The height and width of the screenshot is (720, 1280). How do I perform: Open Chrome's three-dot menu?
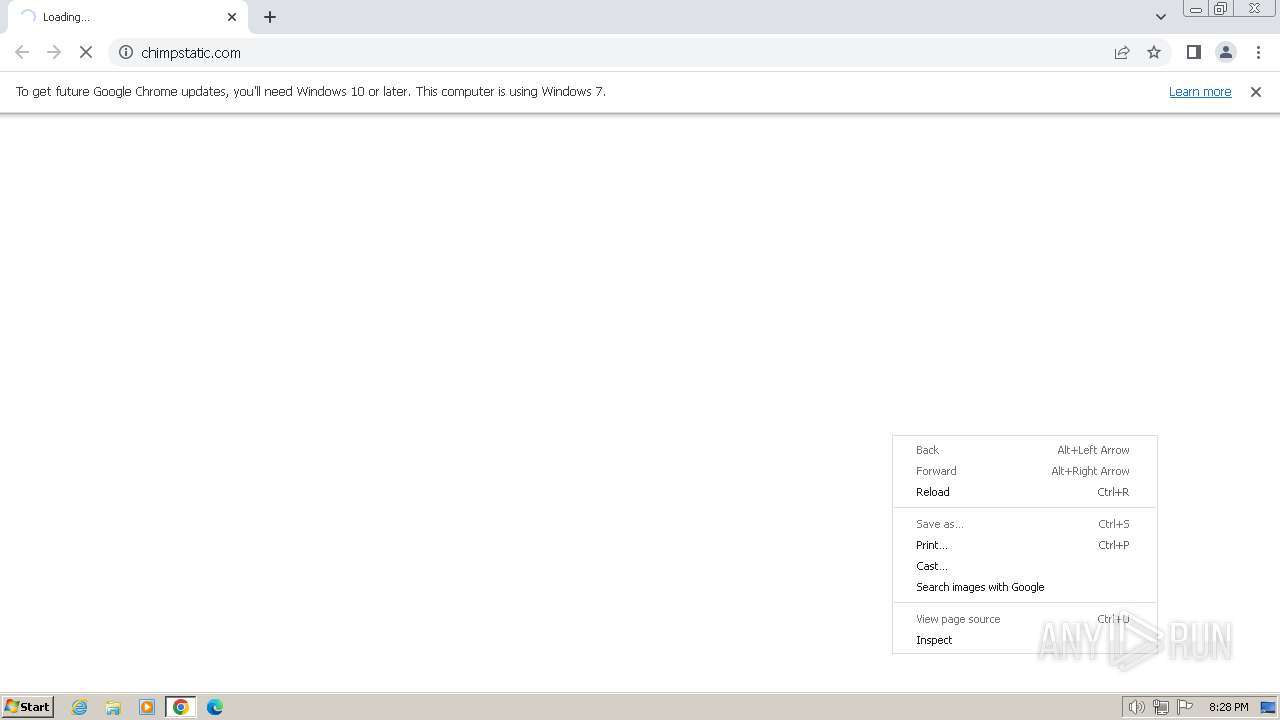[1258, 52]
